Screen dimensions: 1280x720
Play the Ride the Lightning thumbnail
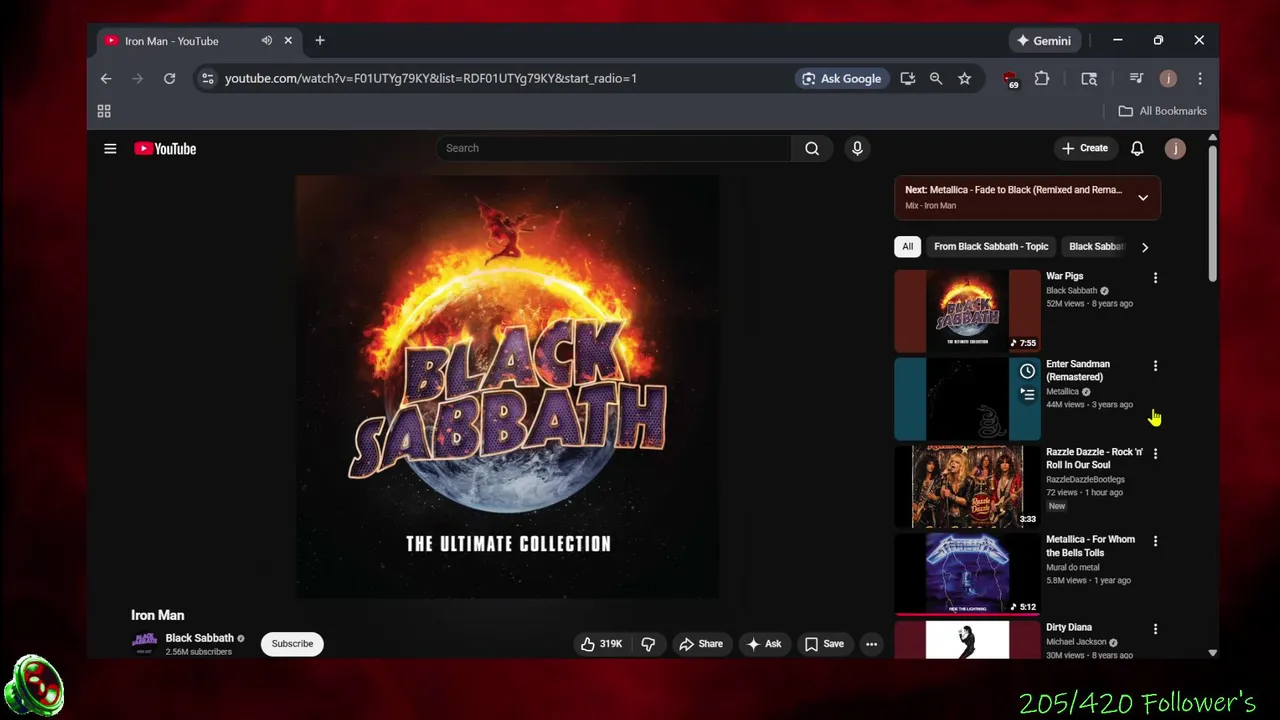(x=967, y=574)
